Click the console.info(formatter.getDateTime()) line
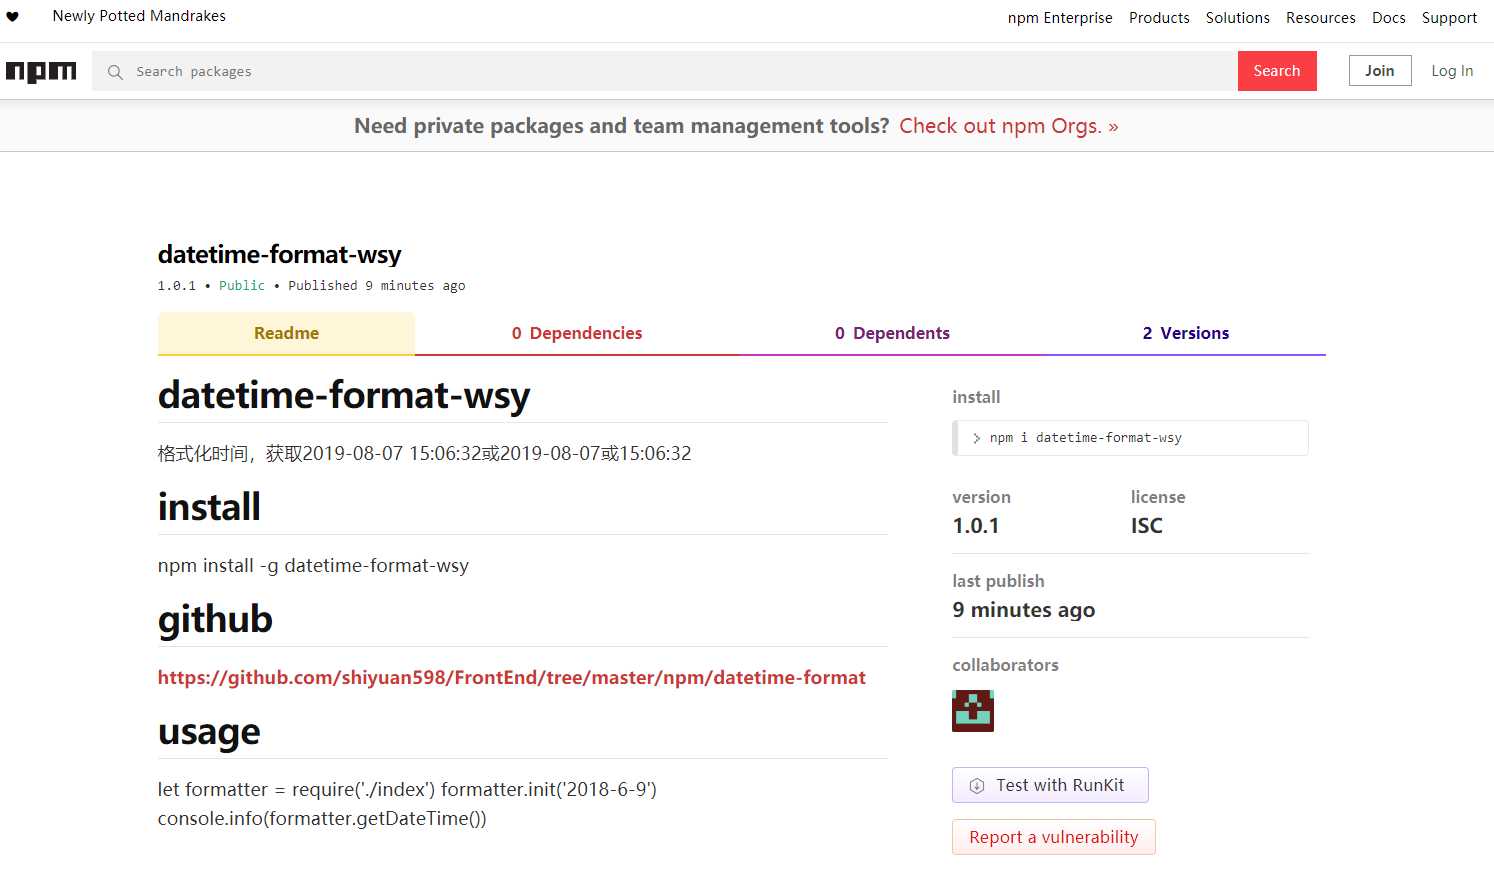Image resolution: width=1494 pixels, height=874 pixels. point(322,818)
